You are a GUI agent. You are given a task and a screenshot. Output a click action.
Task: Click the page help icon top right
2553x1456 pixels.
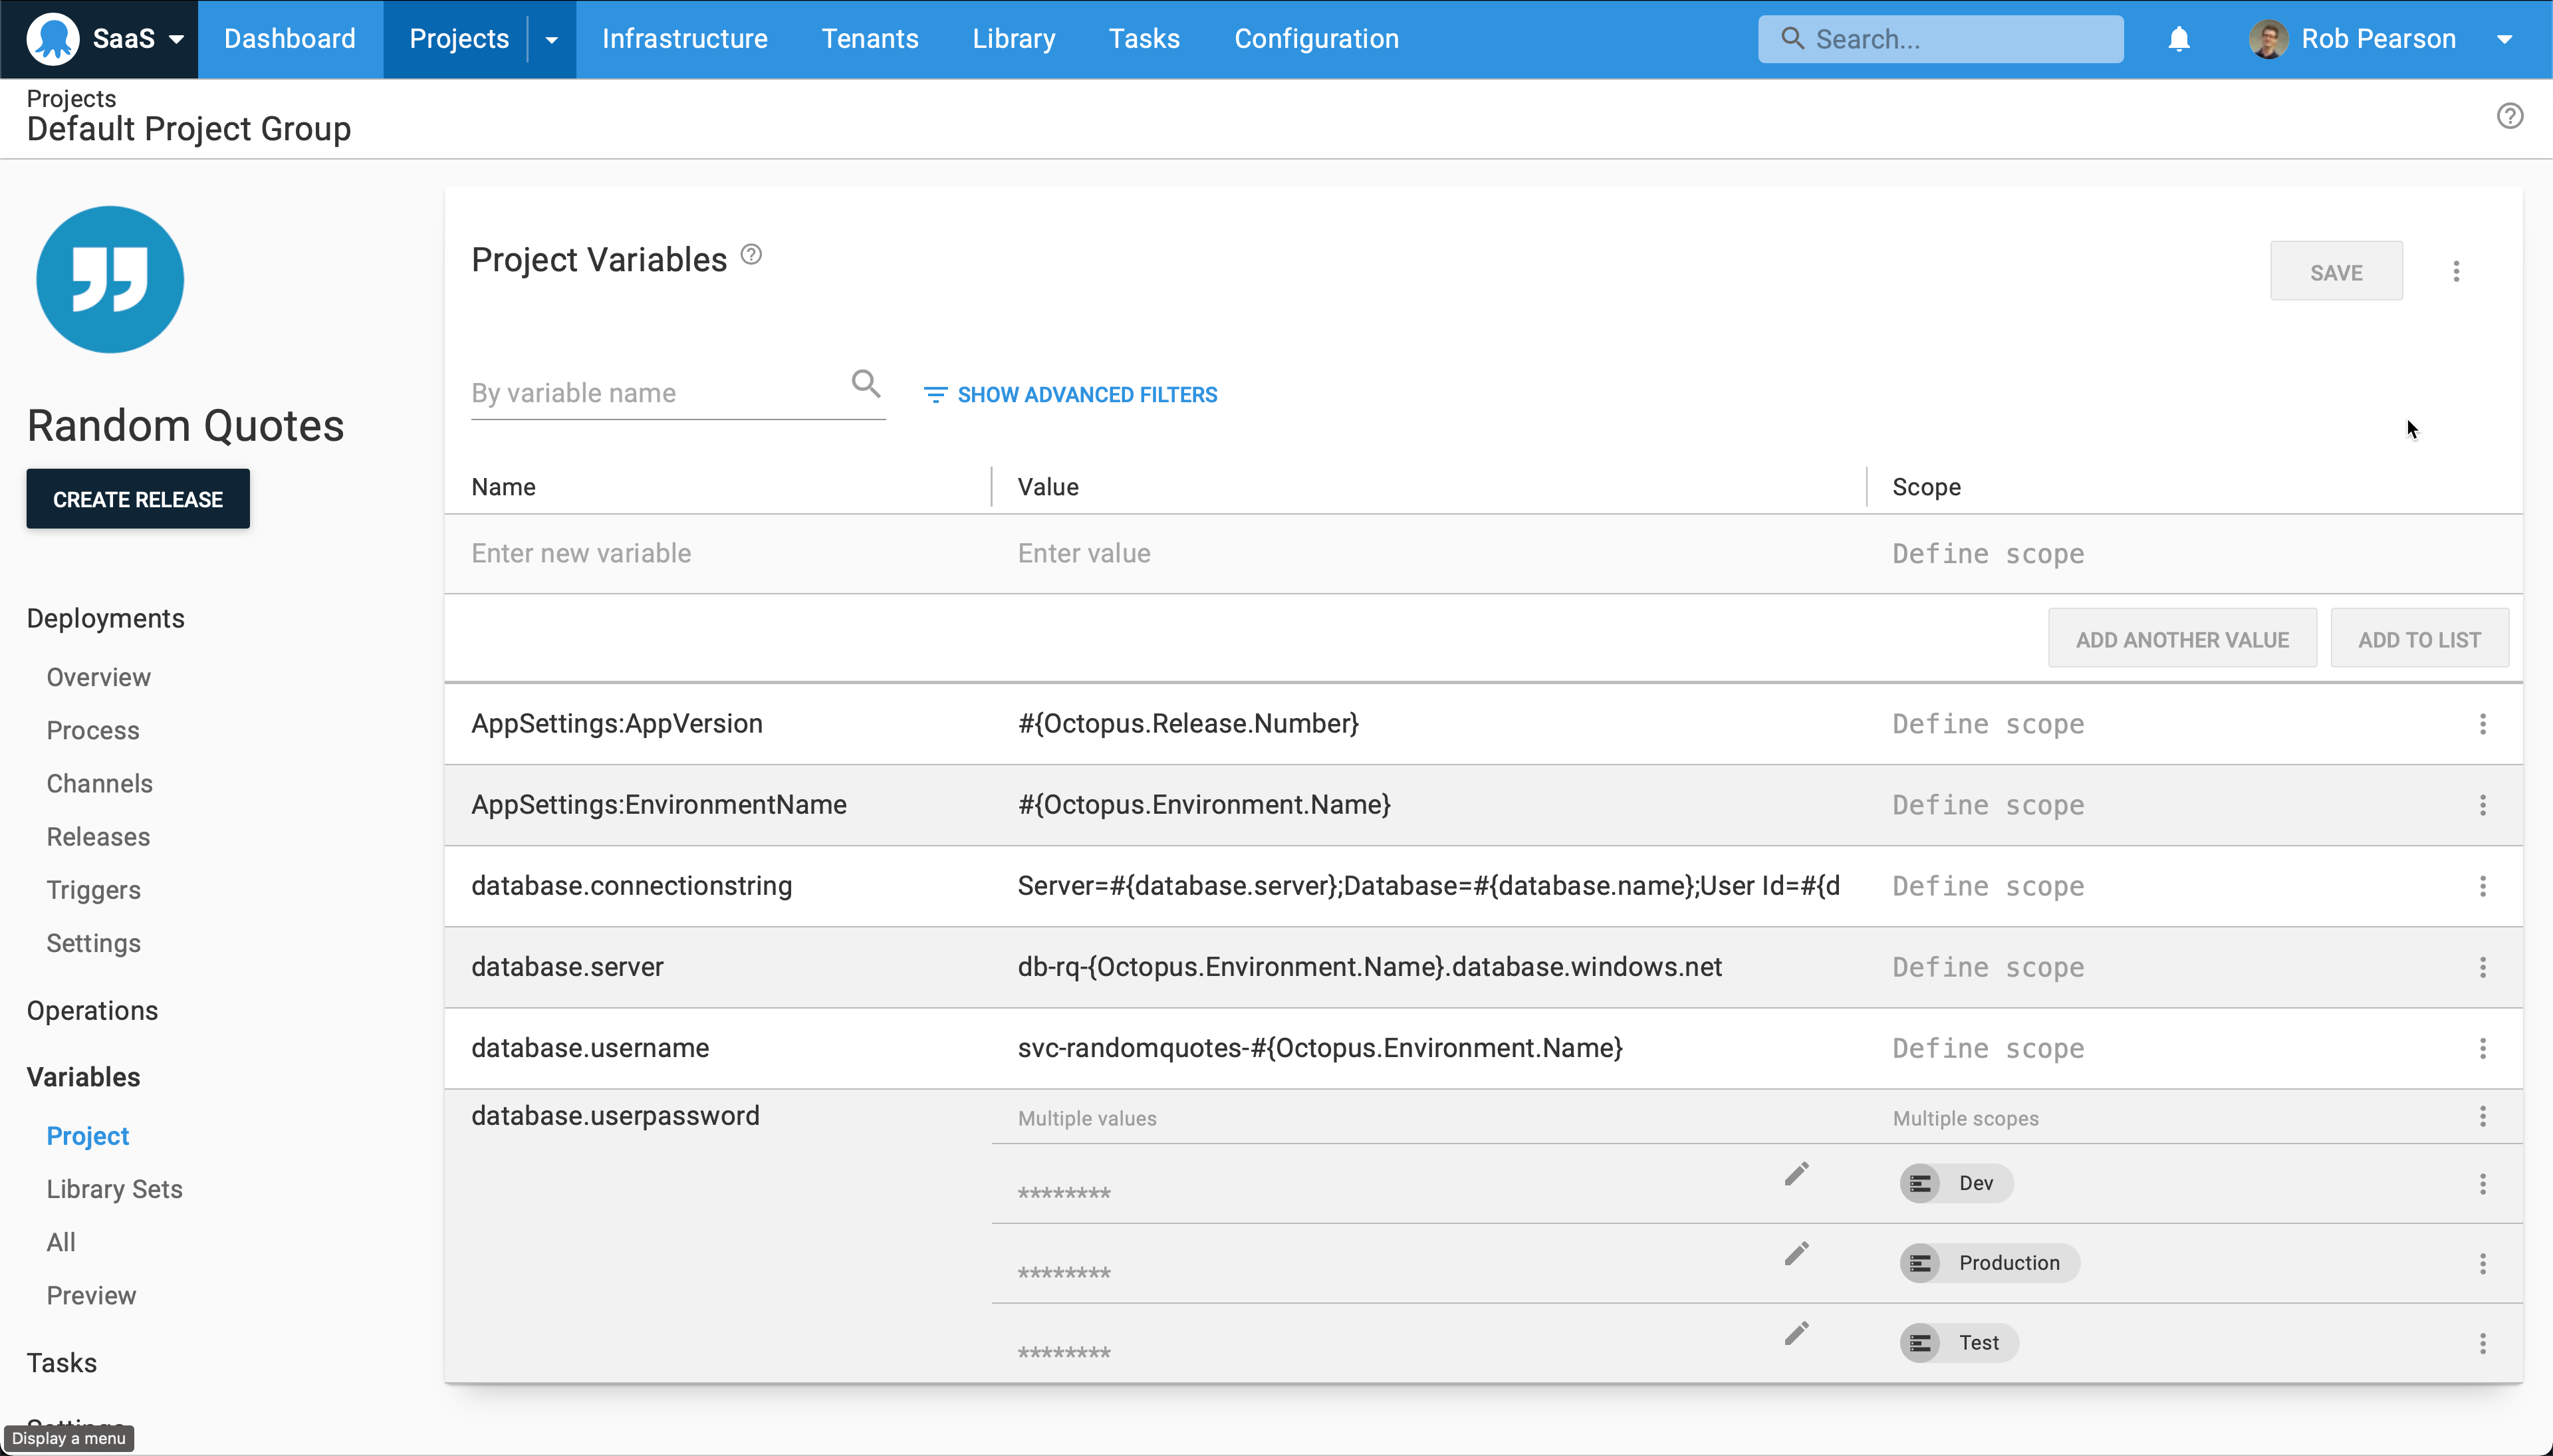2510,115
